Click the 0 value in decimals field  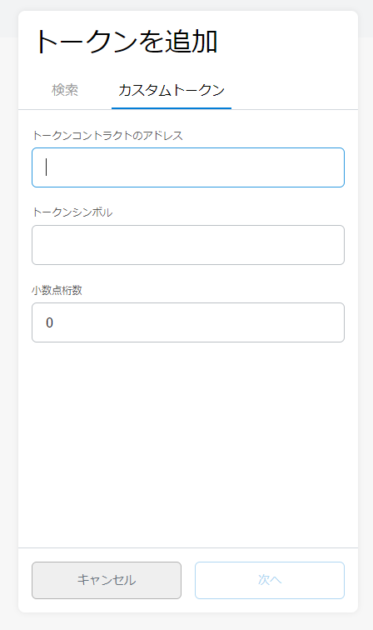pos(49,323)
